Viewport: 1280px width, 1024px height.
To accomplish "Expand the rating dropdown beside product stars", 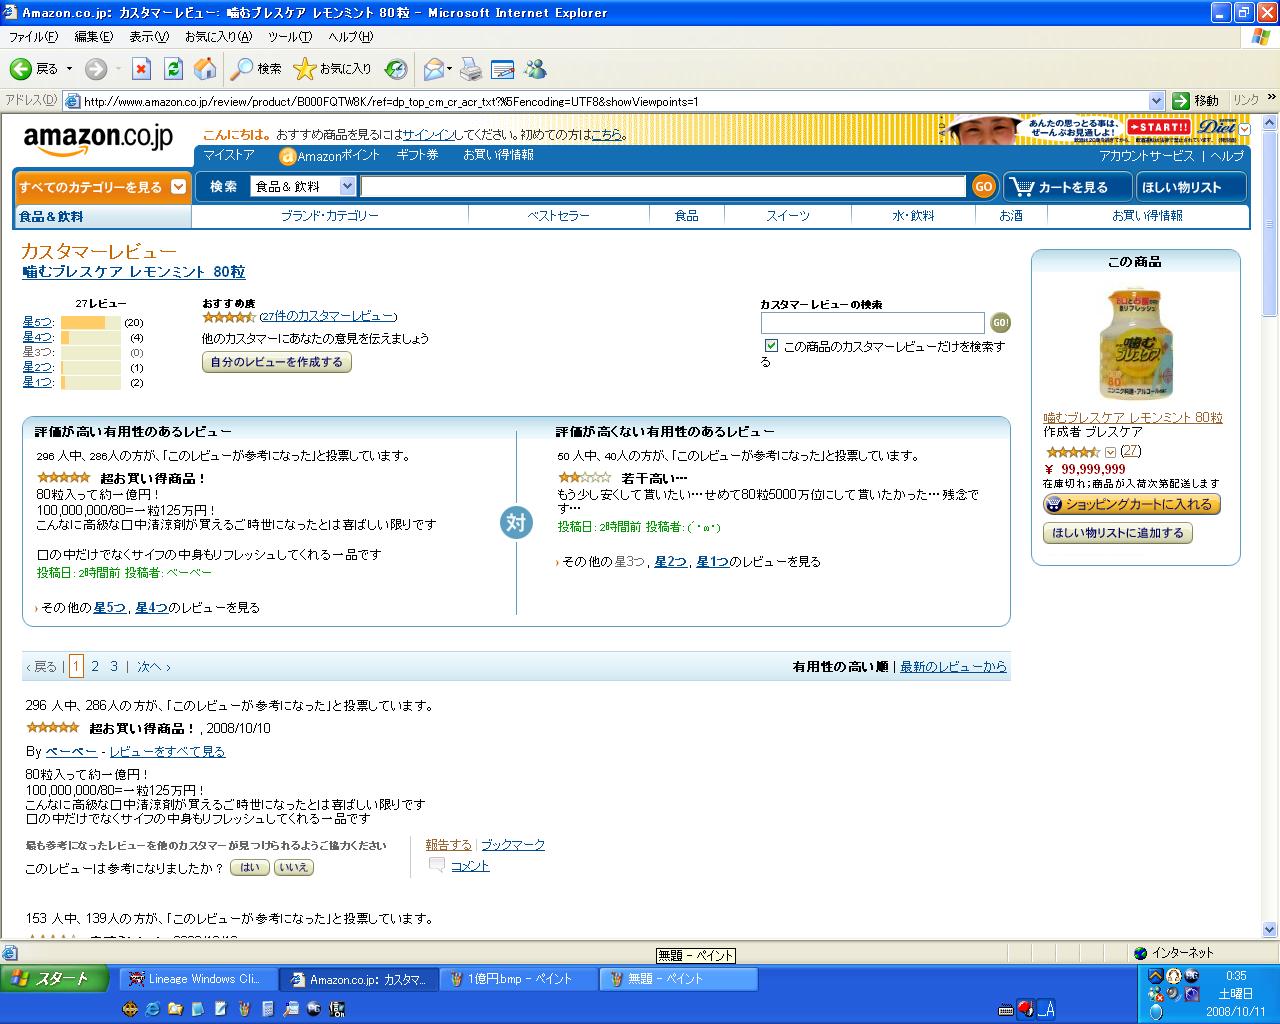I will pos(1110,452).
